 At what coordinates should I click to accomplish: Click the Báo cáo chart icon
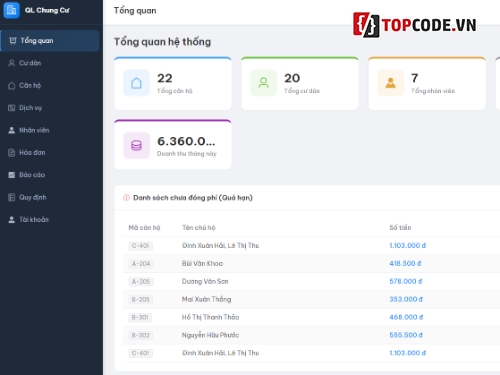tap(12, 175)
